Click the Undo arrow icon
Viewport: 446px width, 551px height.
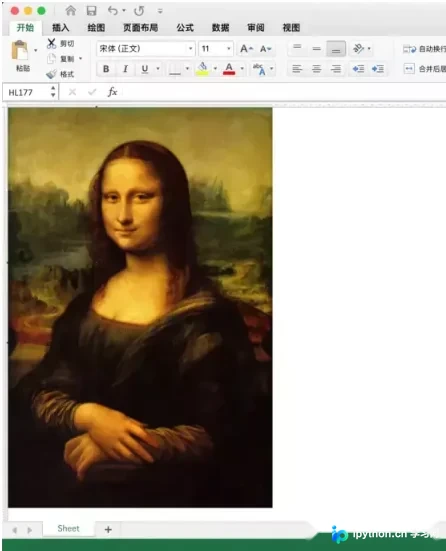coord(113,11)
